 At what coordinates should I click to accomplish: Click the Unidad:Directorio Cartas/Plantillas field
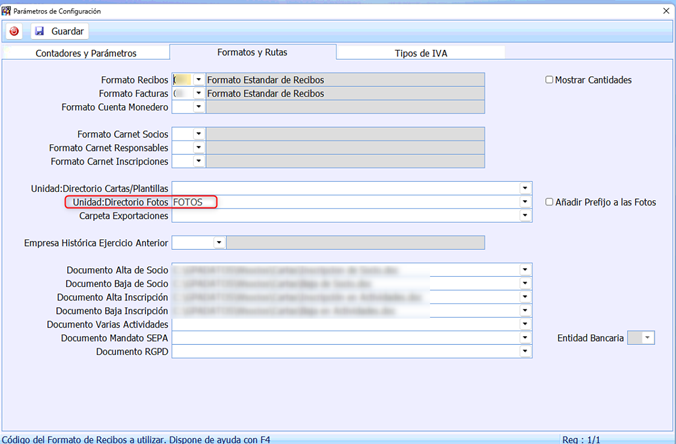coord(345,188)
